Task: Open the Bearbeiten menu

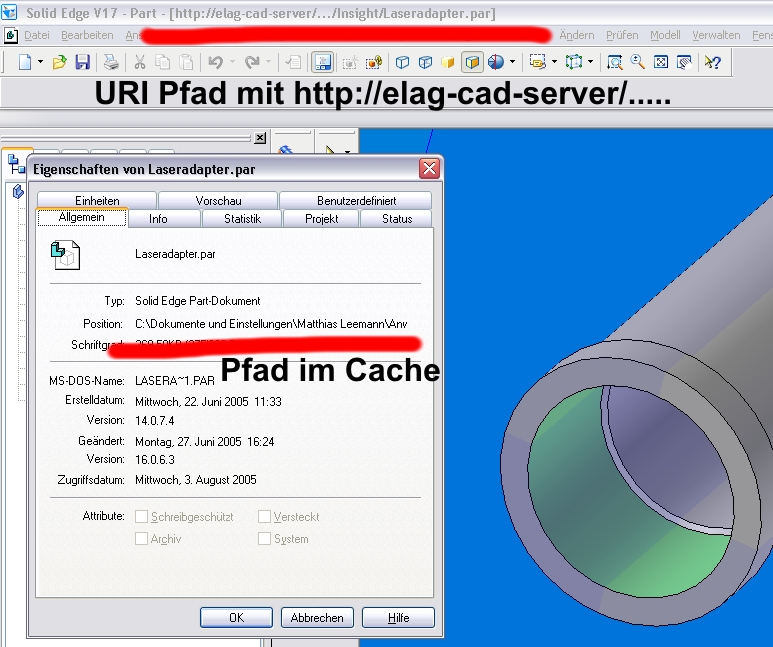Action: pos(87,36)
